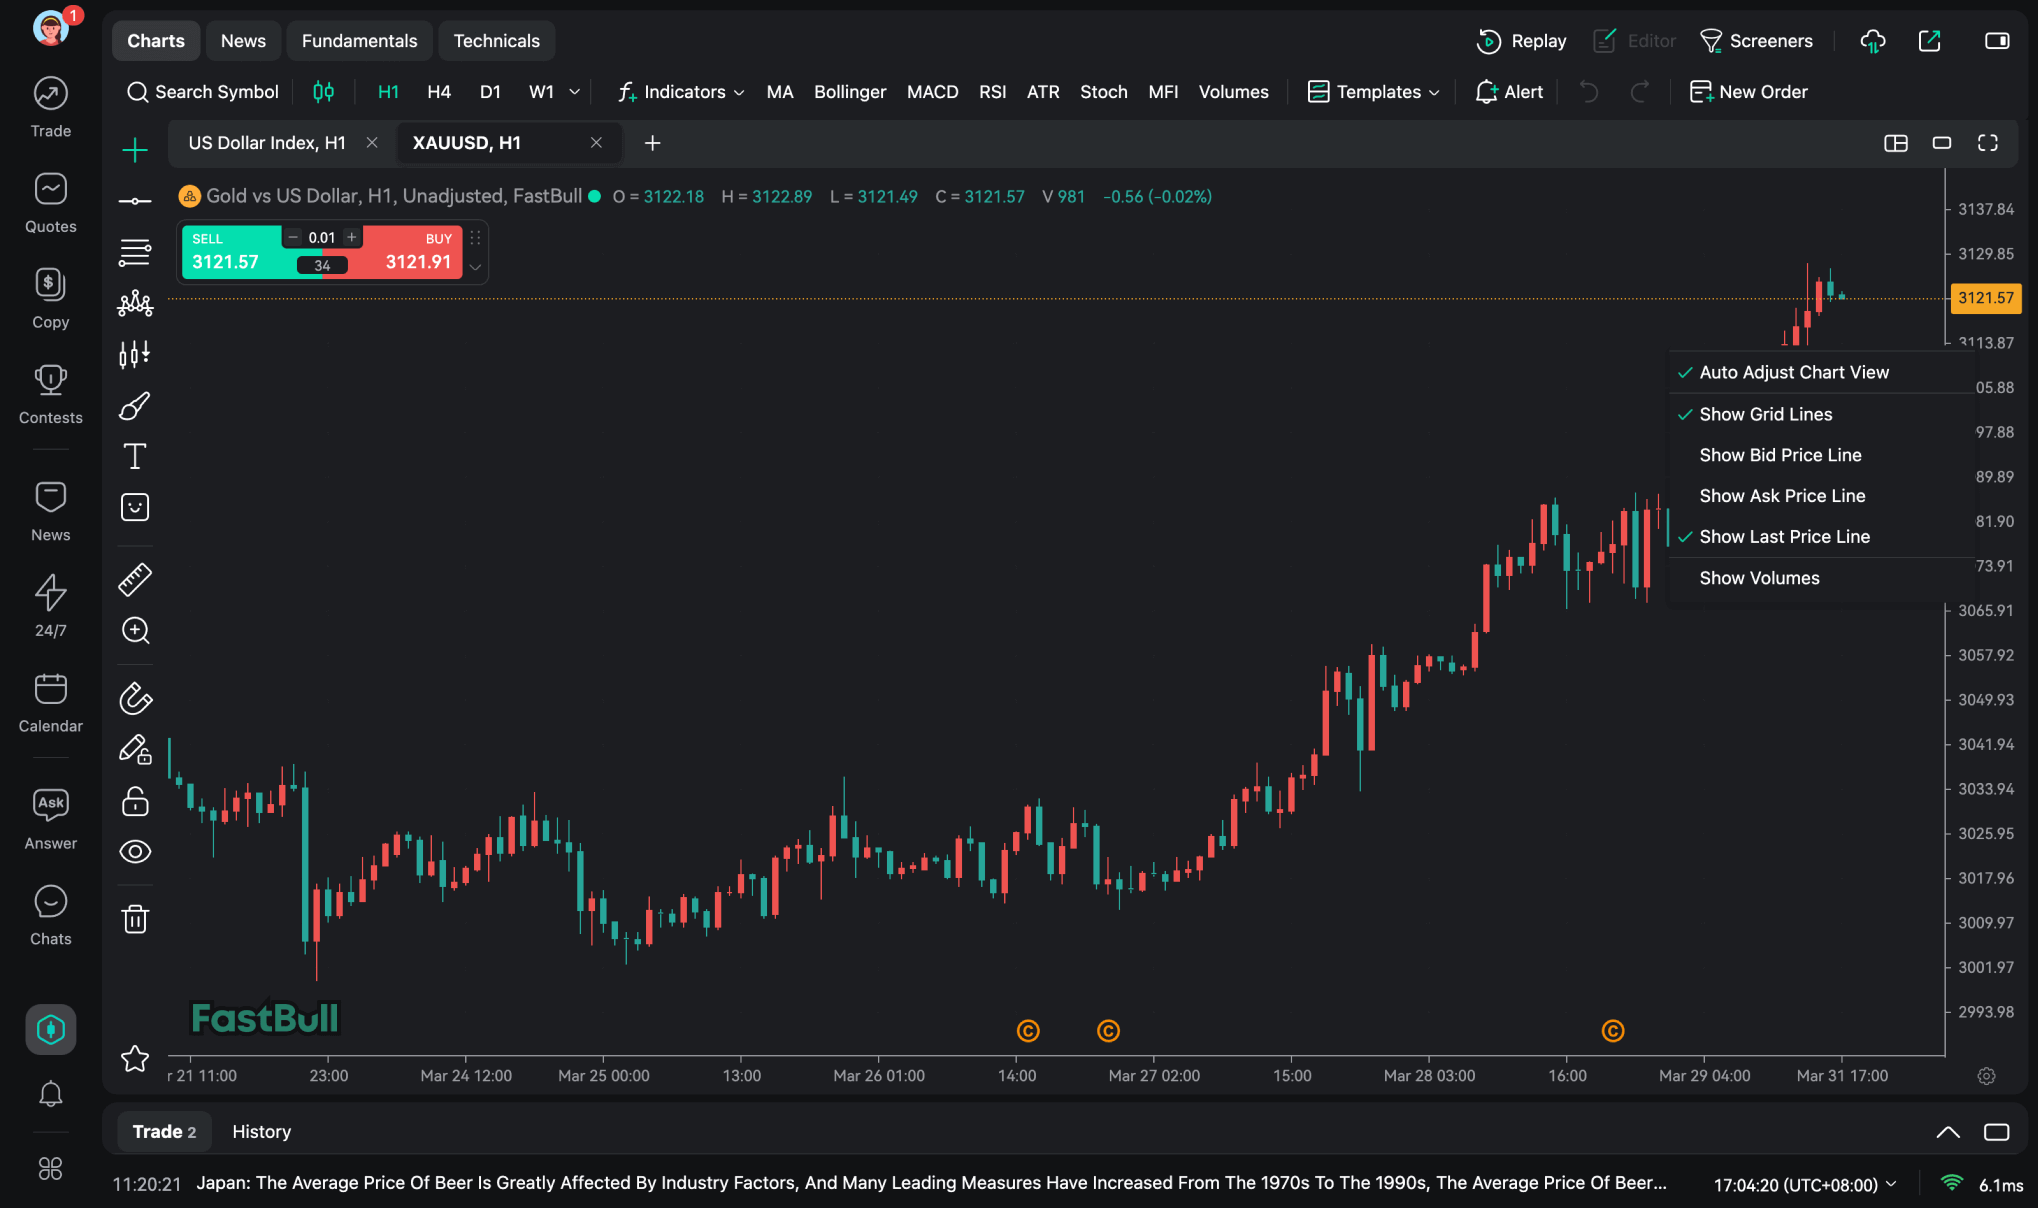Click the brush drawing tool
The image size is (2038, 1208).
click(135, 406)
